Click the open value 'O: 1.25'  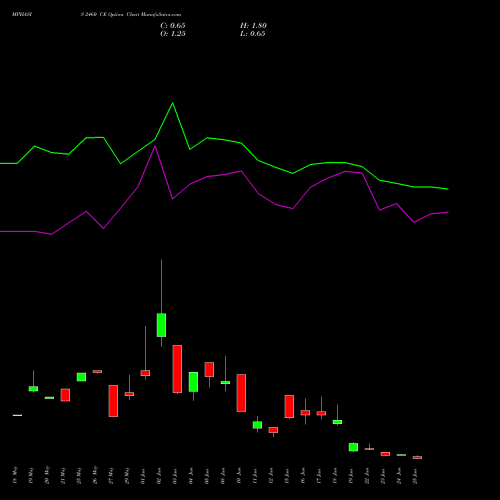pos(173,34)
